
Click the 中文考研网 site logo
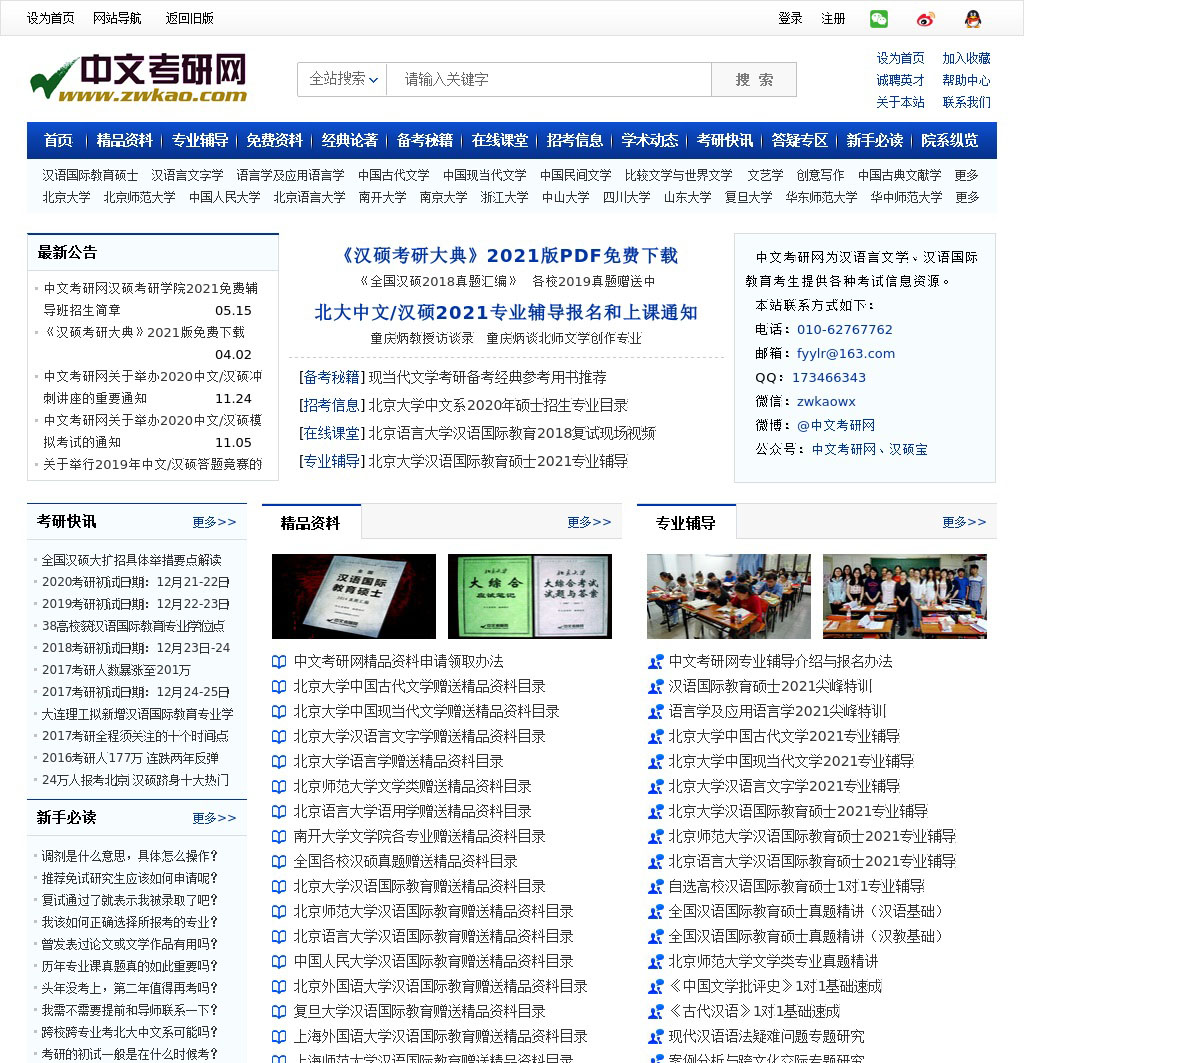tap(138, 78)
